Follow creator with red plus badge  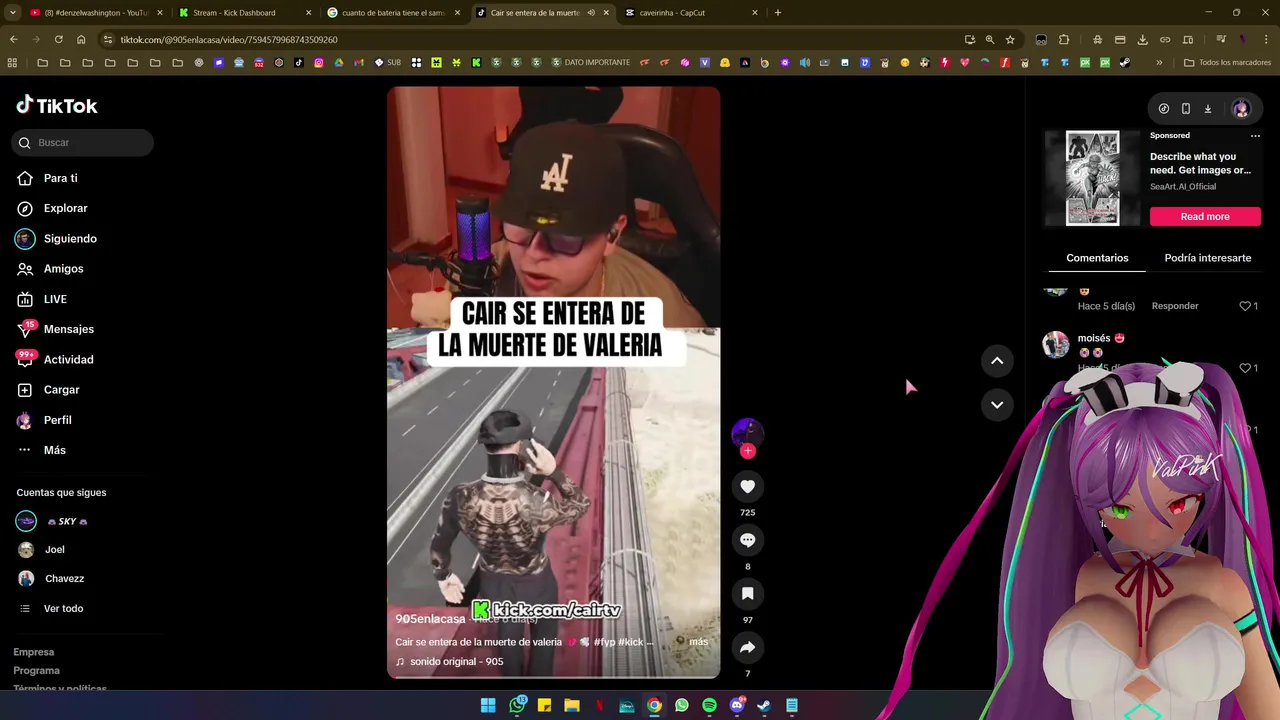pos(747,451)
